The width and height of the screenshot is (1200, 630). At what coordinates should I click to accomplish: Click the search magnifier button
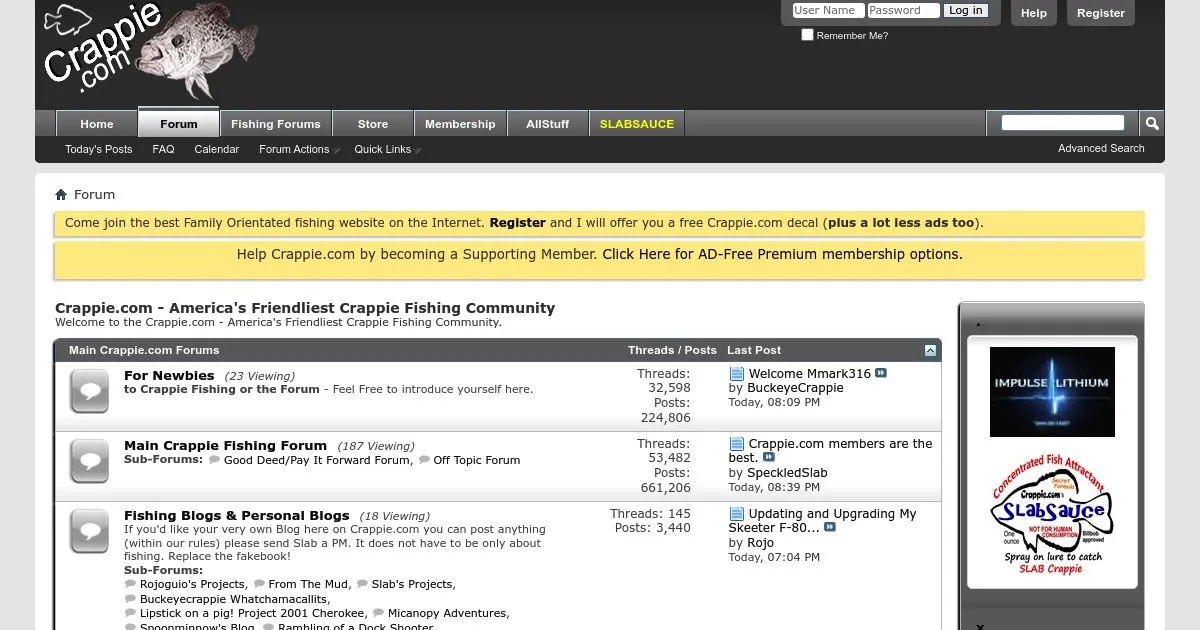tap(1152, 123)
